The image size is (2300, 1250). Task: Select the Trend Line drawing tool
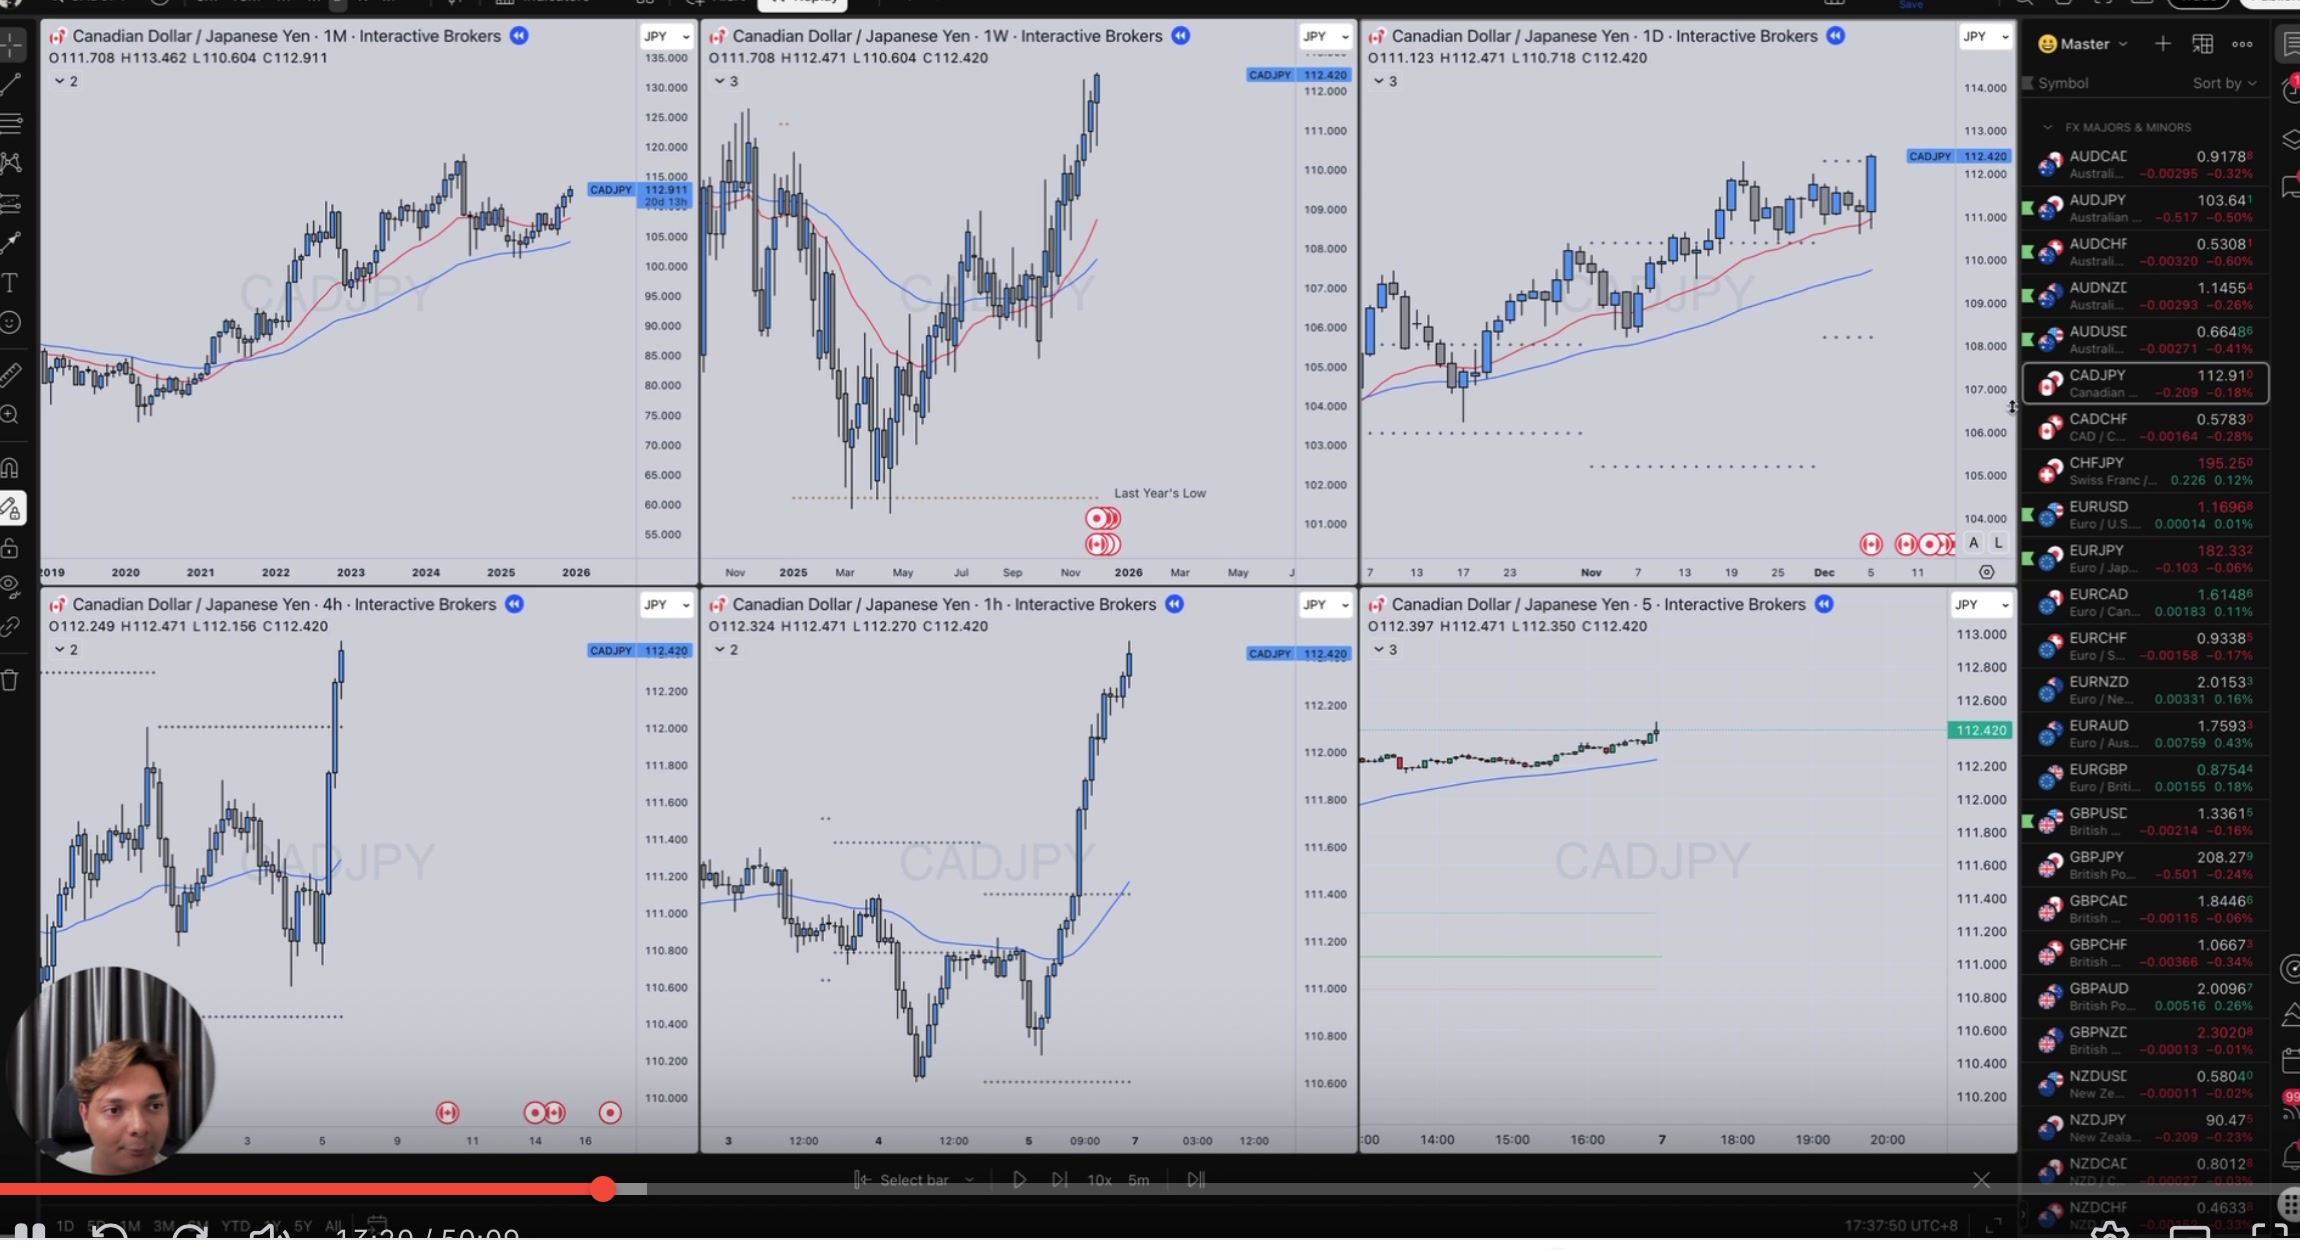(11, 83)
